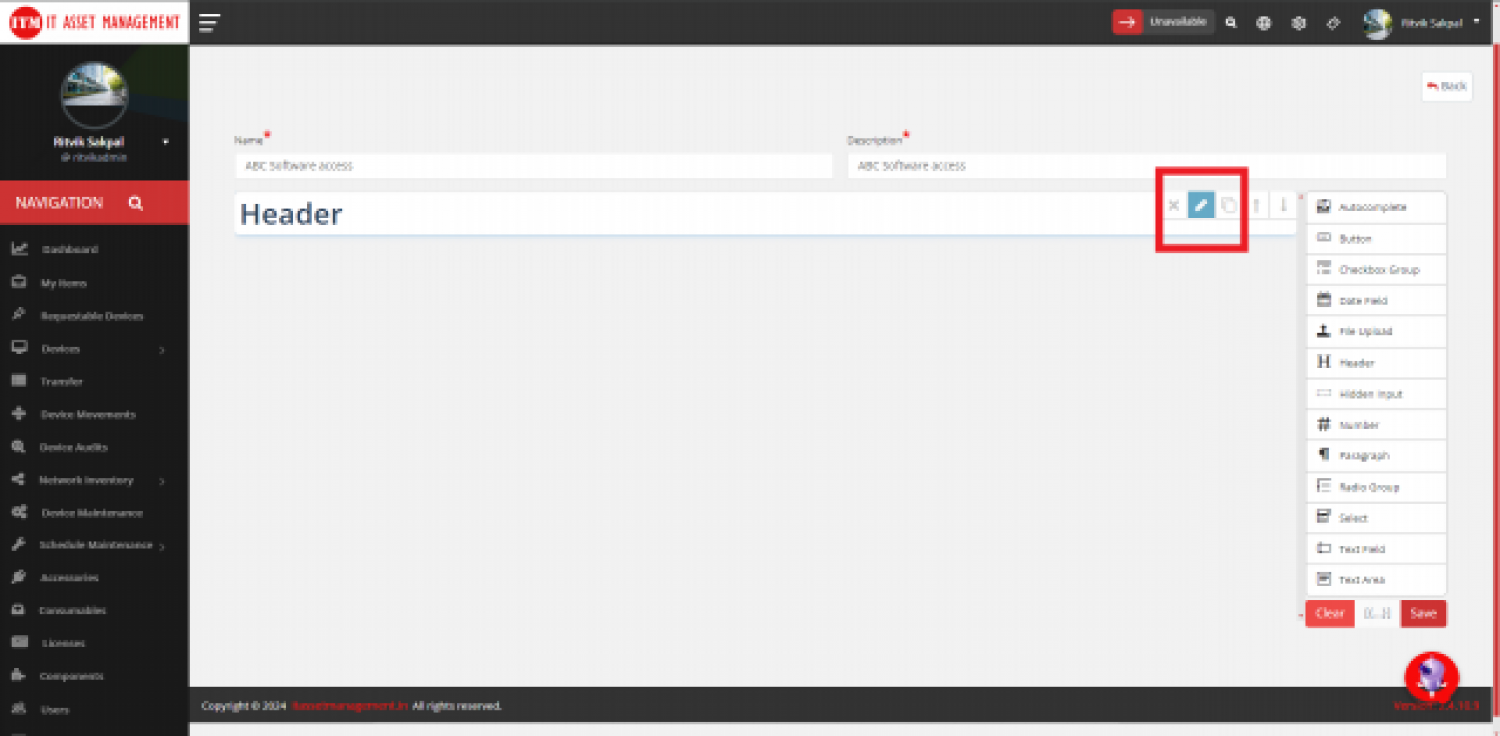Click the copy icon to duplicate the Header element

point(1228,205)
